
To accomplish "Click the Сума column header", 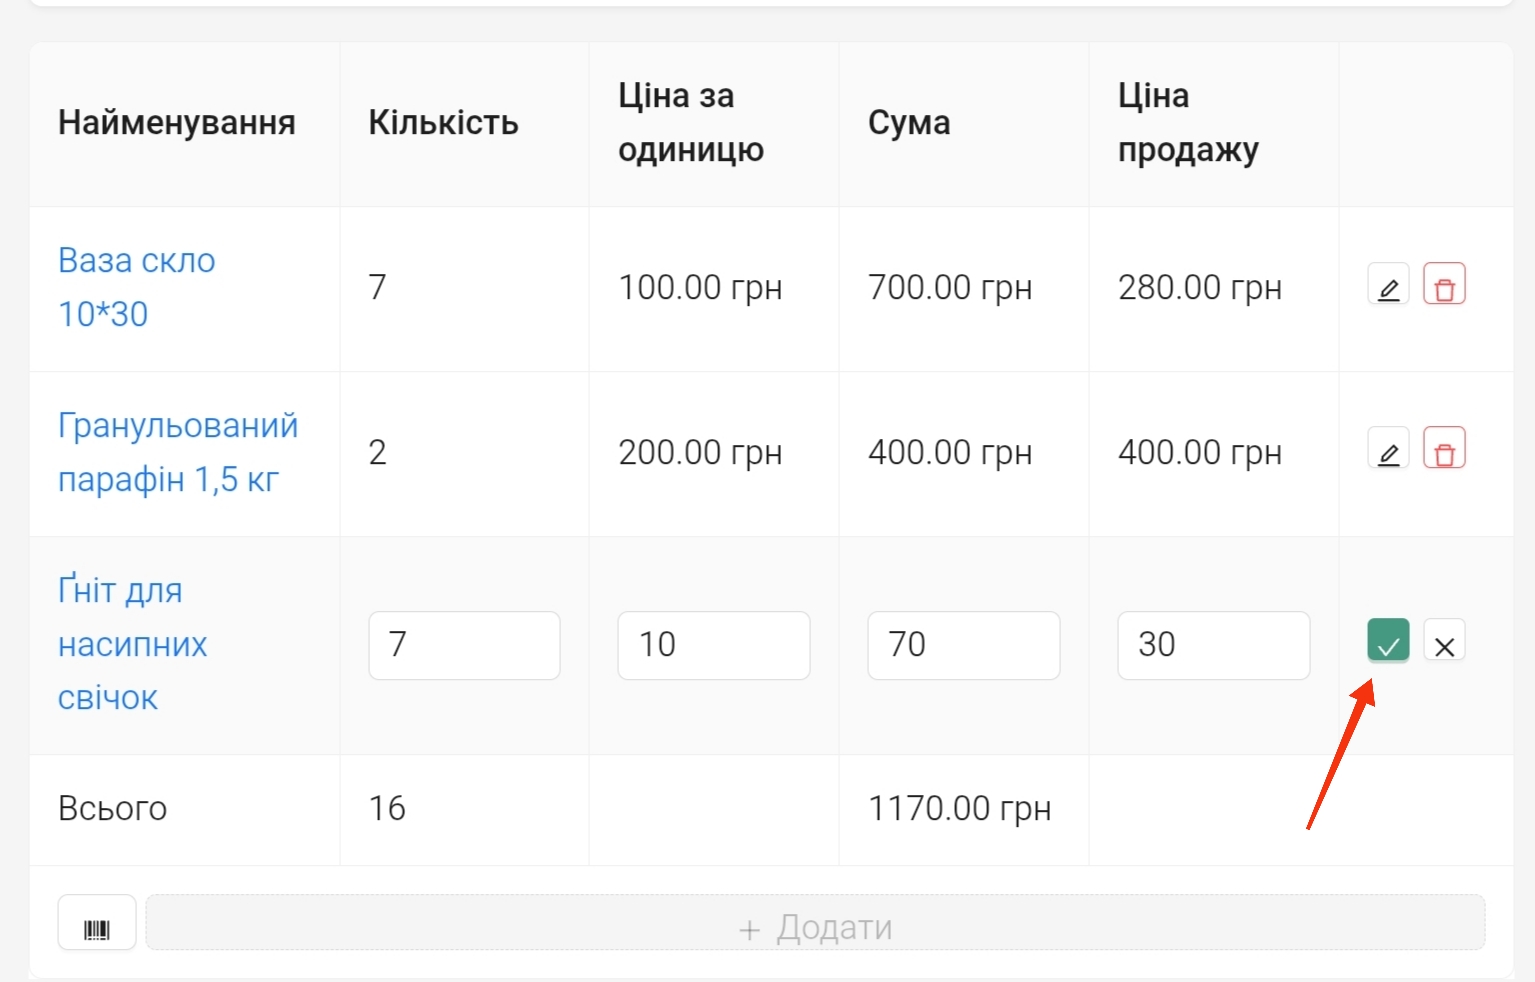I will pyautogui.click(x=909, y=123).
